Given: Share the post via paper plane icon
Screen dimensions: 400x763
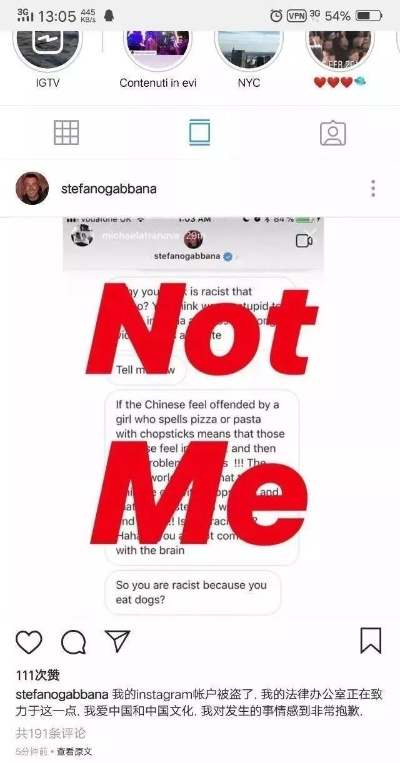Looking at the screenshot, I should [x=117, y=641].
